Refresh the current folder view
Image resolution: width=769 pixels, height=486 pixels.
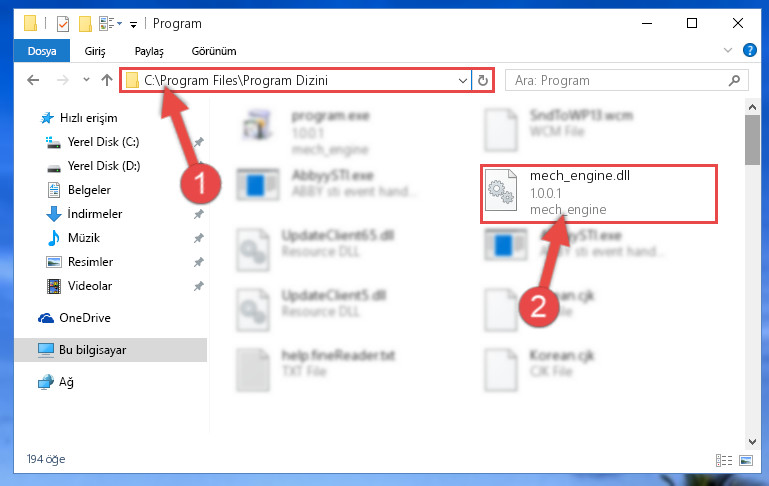pyautogui.click(x=483, y=80)
